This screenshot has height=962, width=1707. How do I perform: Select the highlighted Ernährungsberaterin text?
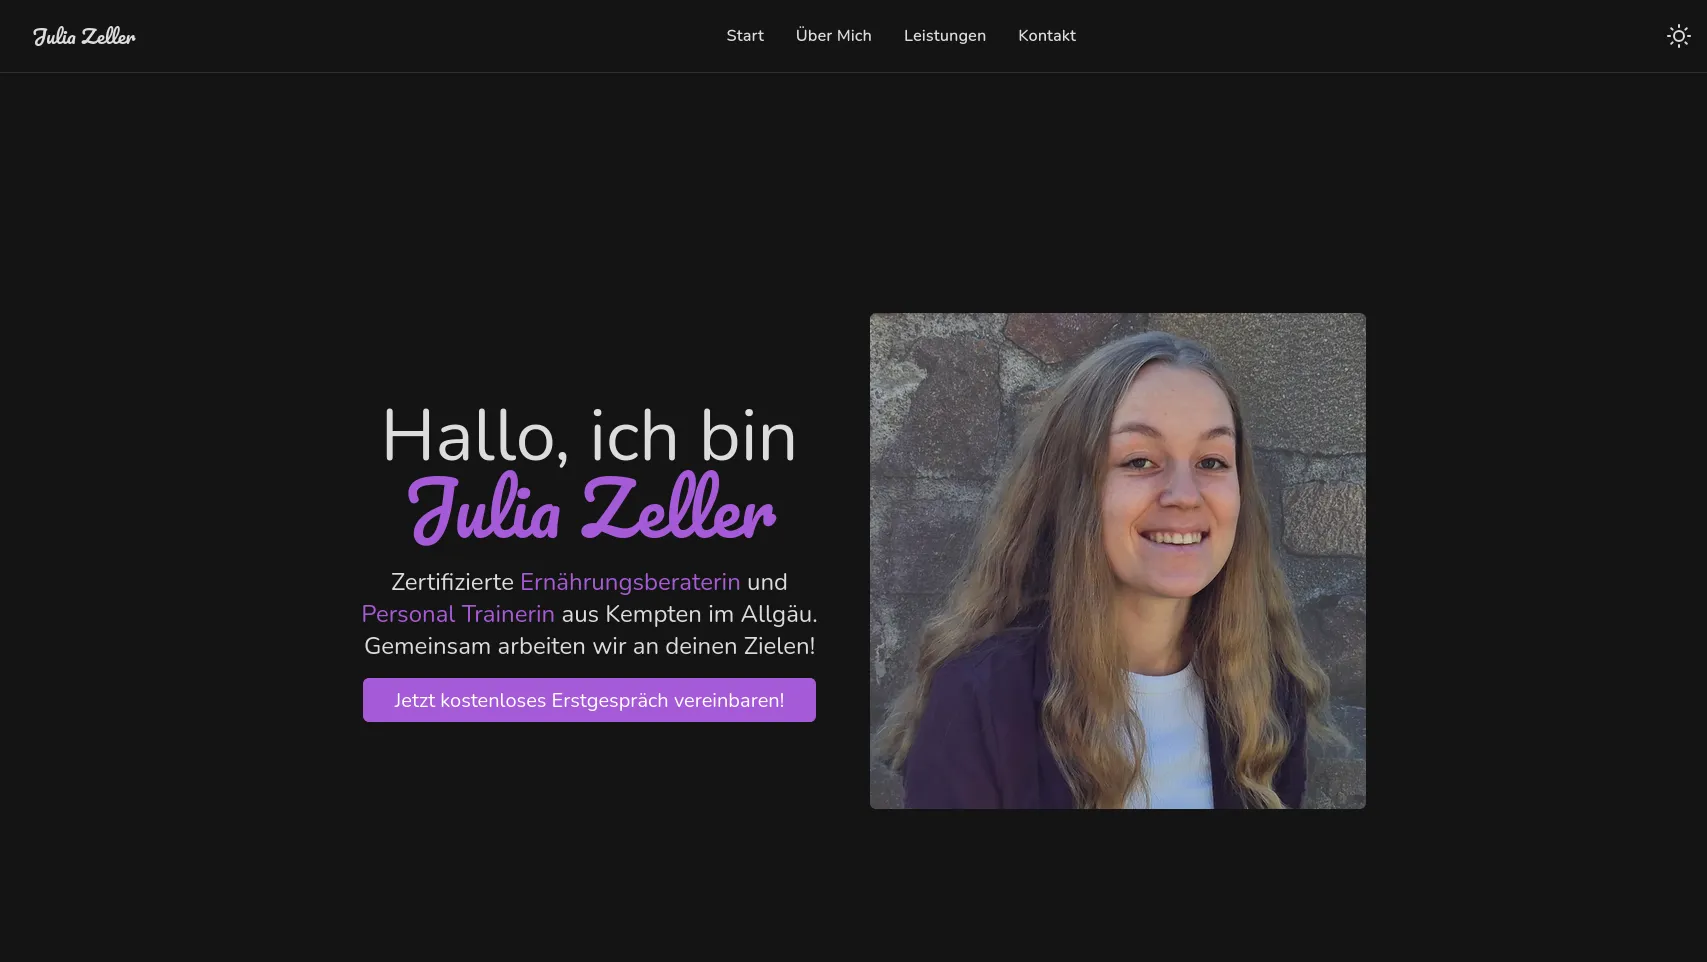[629, 582]
